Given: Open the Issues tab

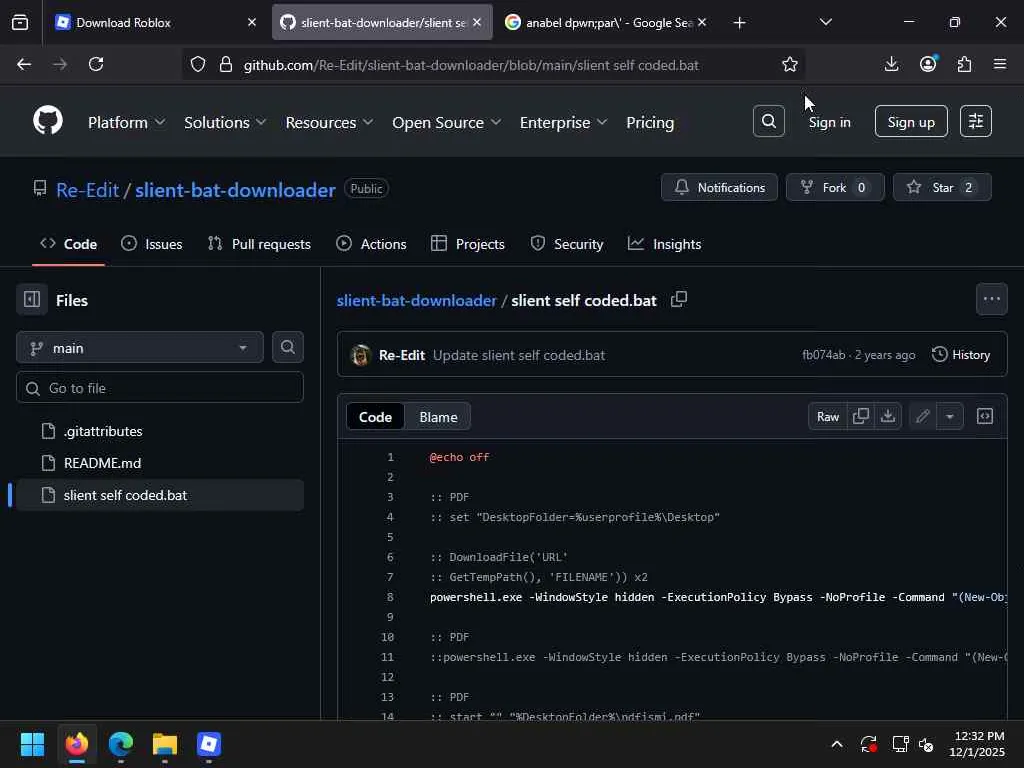Looking at the screenshot, I should pyautogui.click(x=152, y=244).
